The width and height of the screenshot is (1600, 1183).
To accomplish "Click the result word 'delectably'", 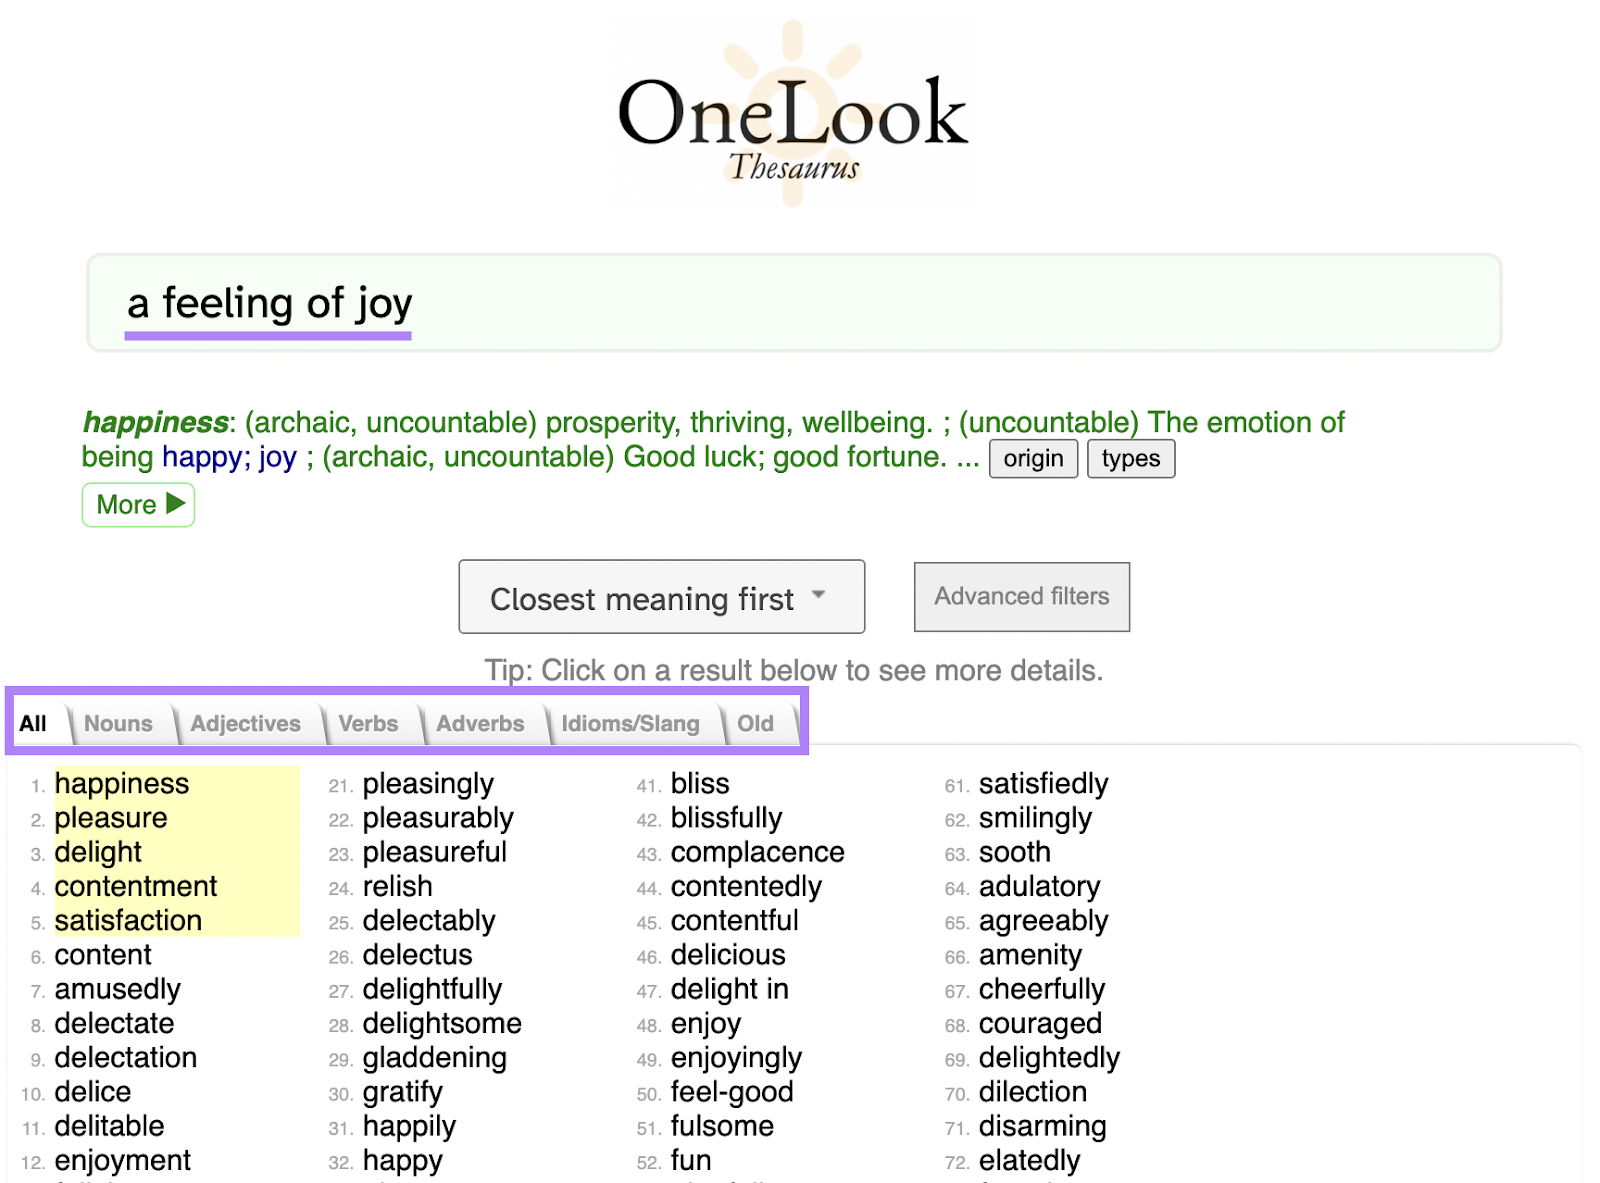I will click(429, 920).
